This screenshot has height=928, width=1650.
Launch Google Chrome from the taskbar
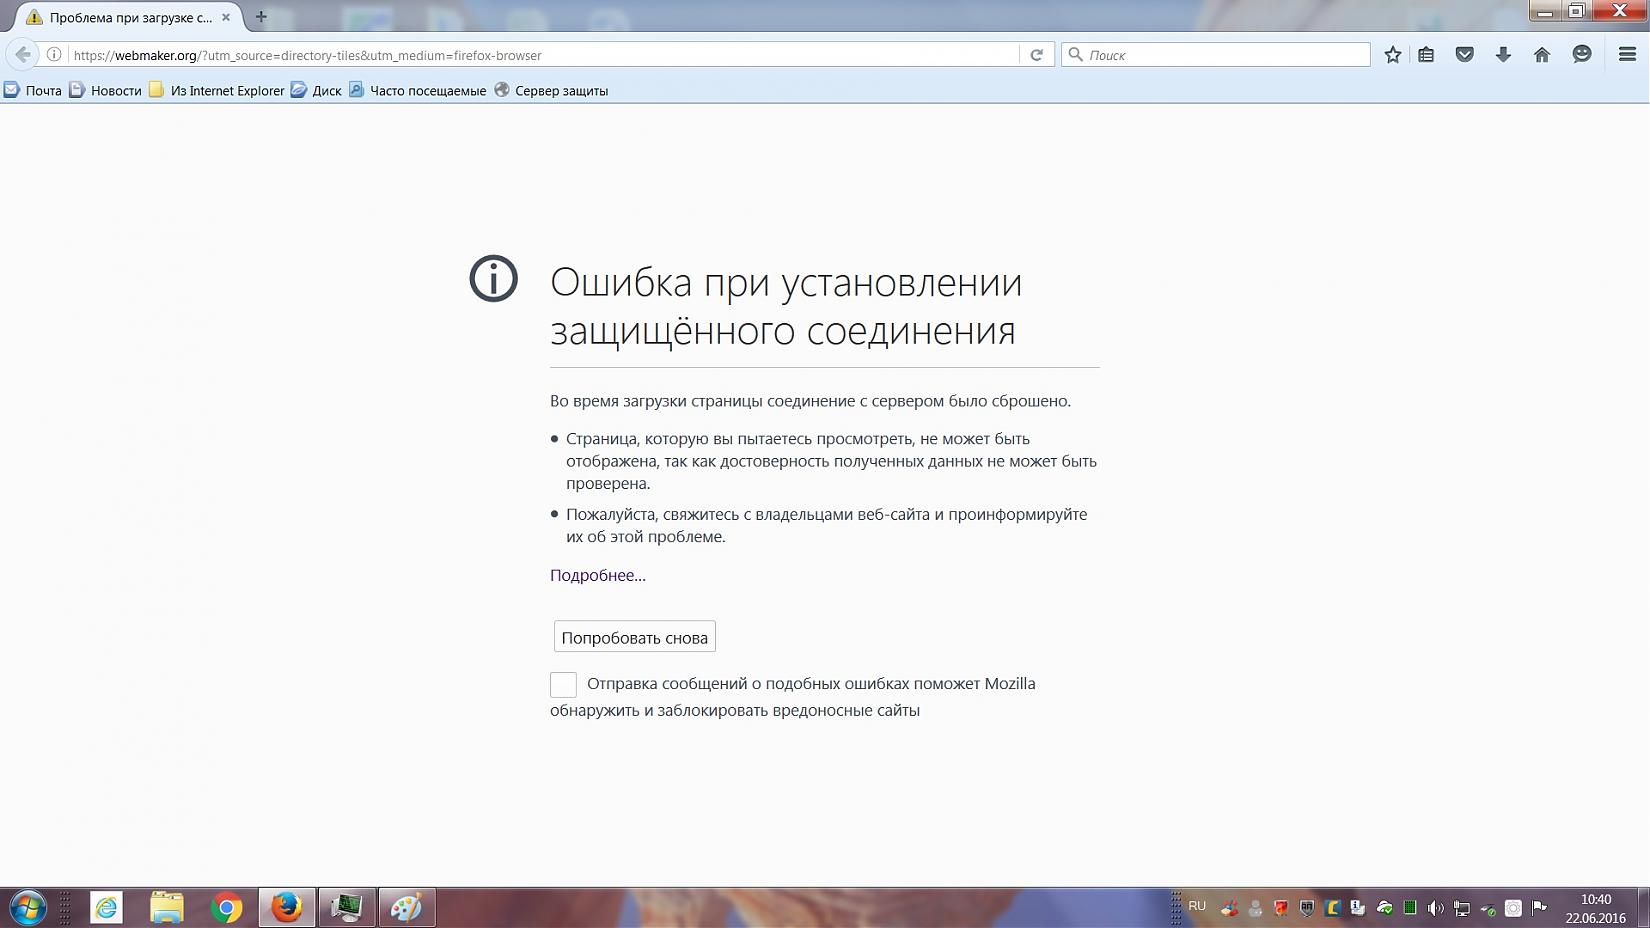(227, 908)
